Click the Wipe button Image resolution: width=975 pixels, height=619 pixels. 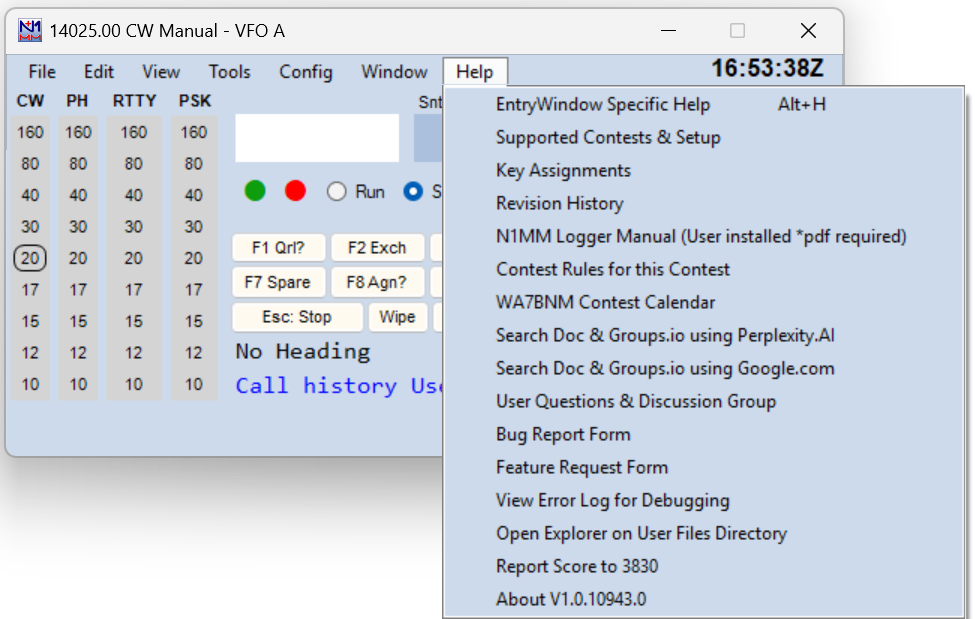[399, 318]
